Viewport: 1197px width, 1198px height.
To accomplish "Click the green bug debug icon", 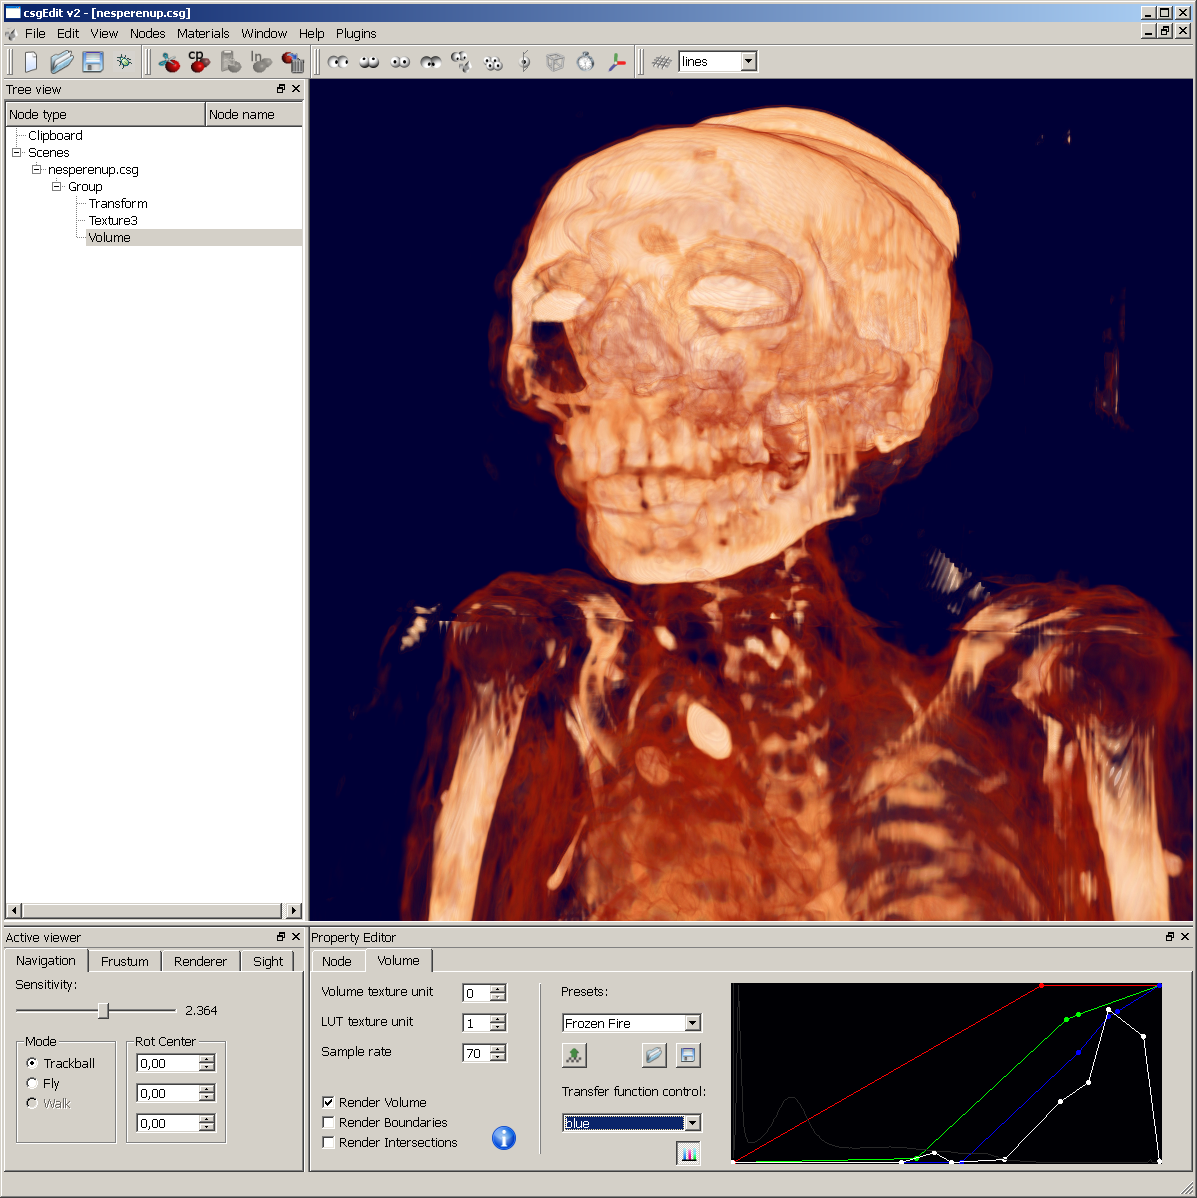I will click(x=124, y=62).
